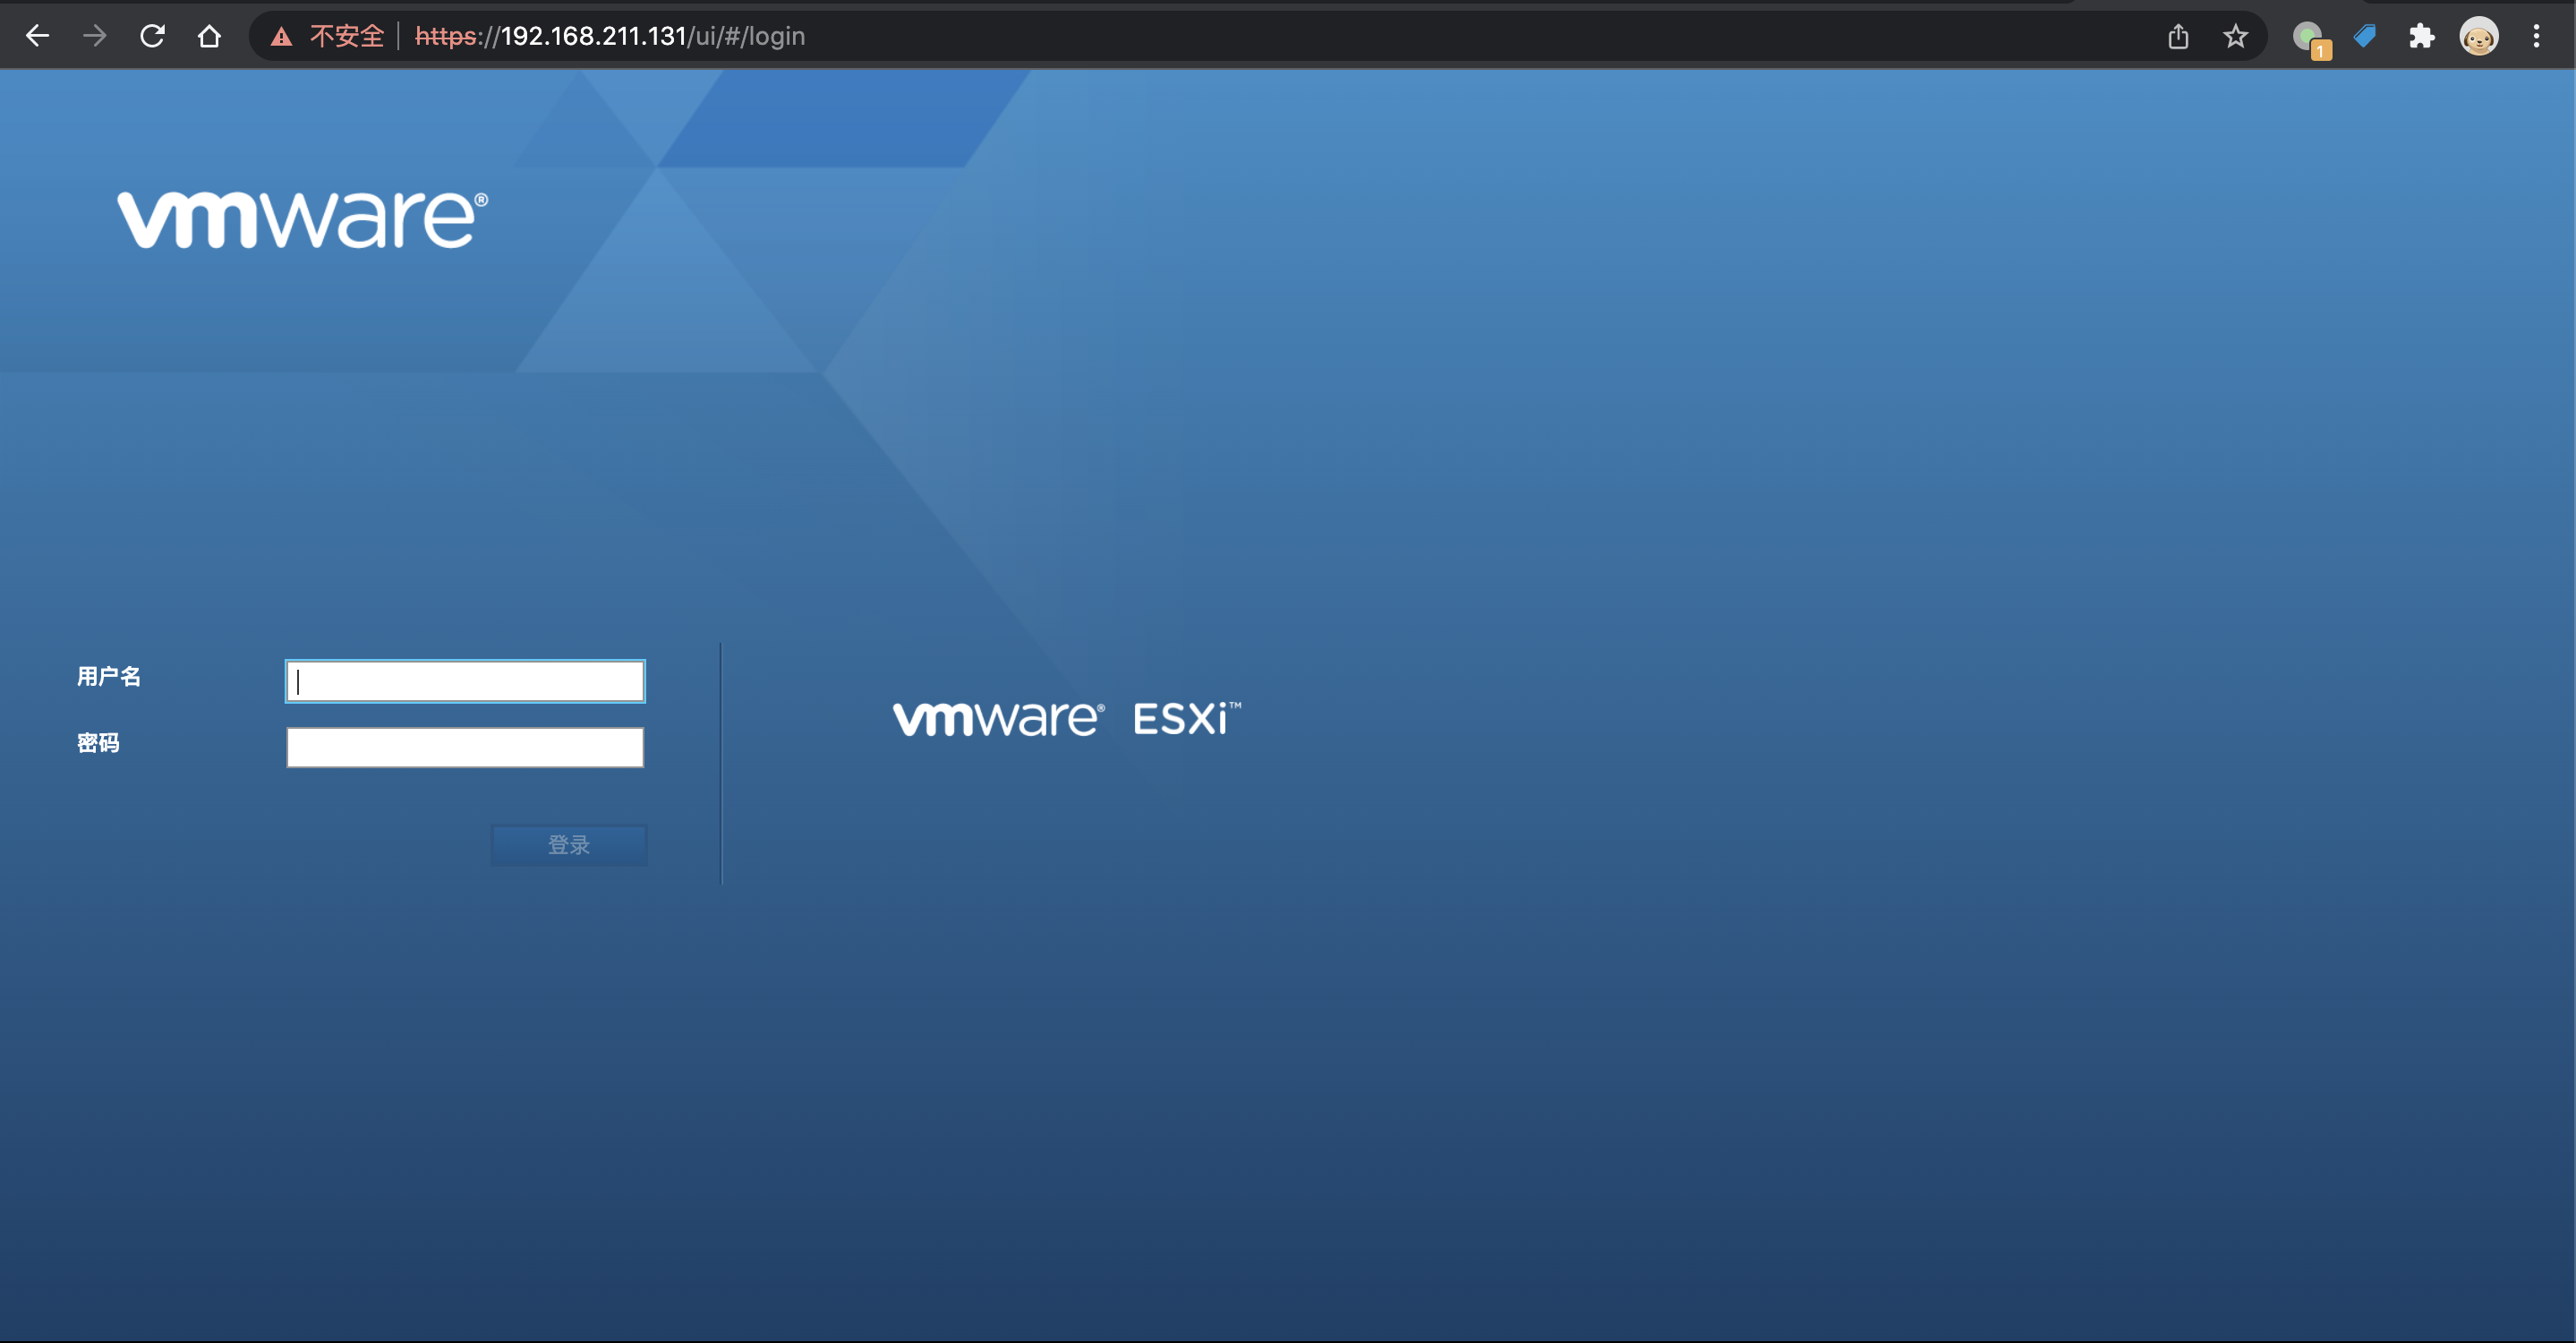The width and height of the screenshot is (2576, 1343).
Task: Focus the 用户名 username input field
Action: (x=464, y=681)
